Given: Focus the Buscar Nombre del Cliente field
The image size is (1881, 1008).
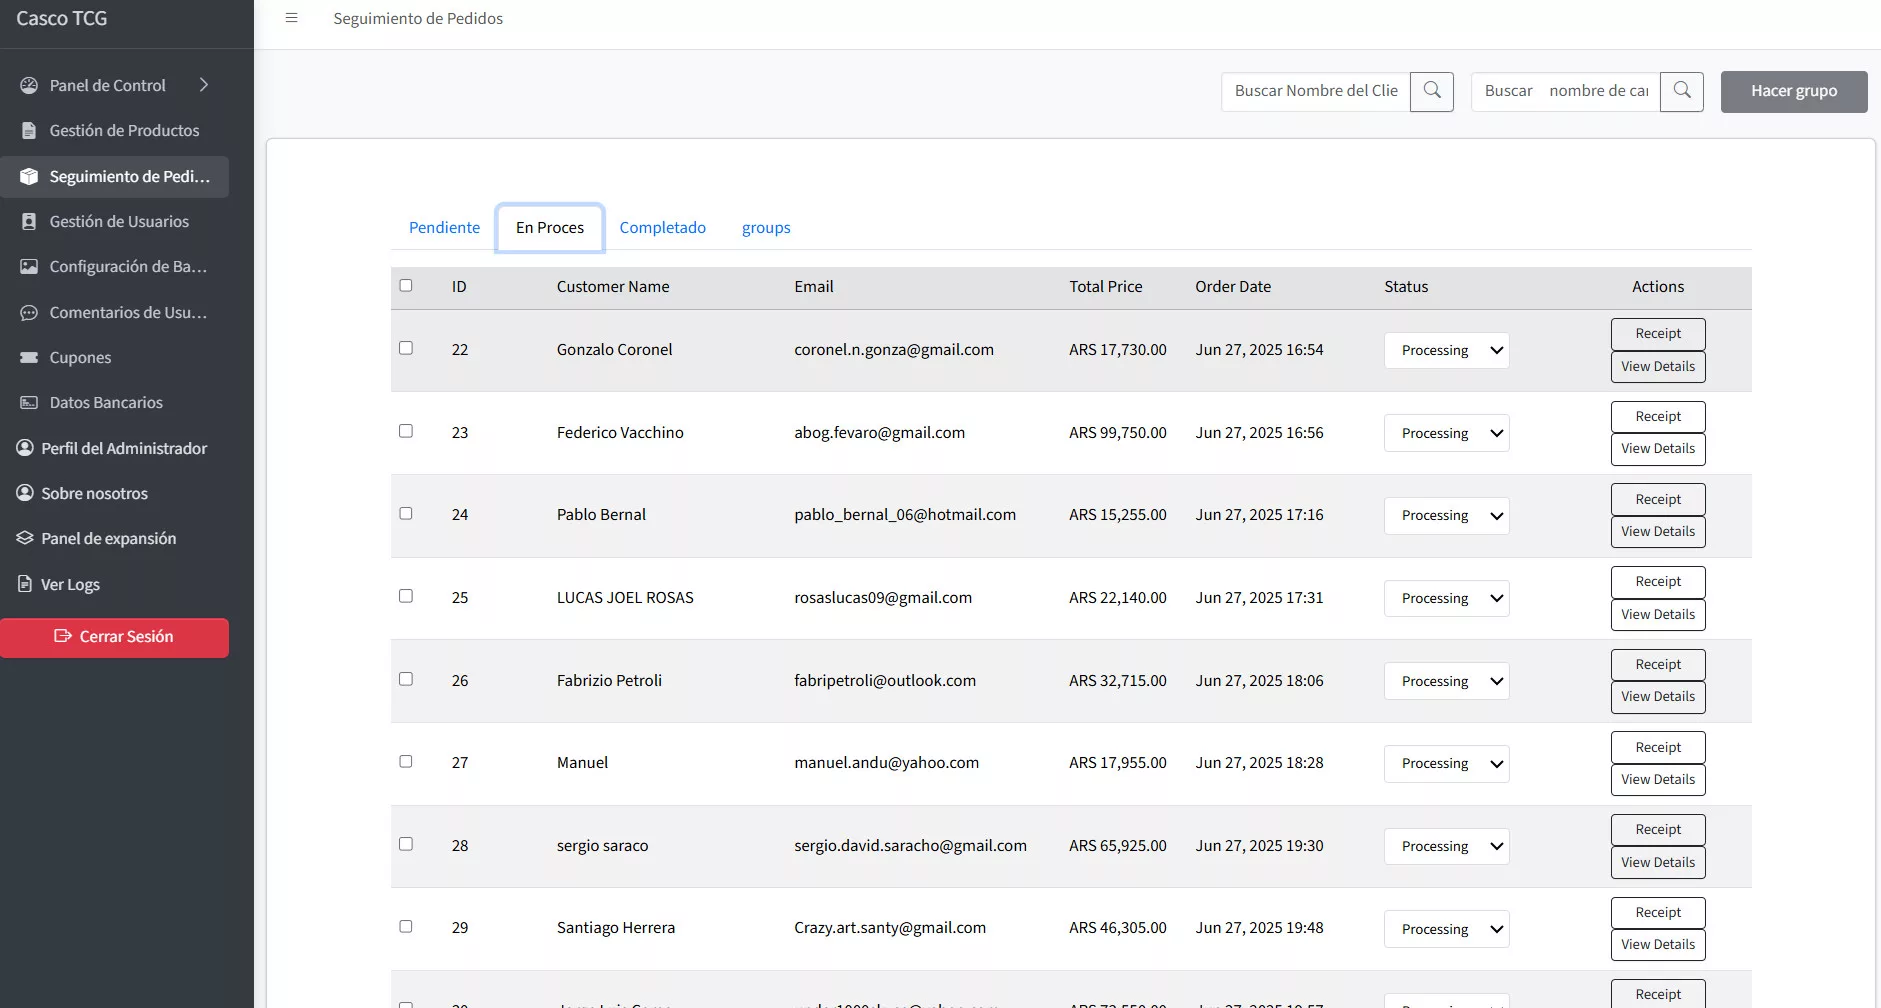Looking at the screenshot, I should [1315, 91].
